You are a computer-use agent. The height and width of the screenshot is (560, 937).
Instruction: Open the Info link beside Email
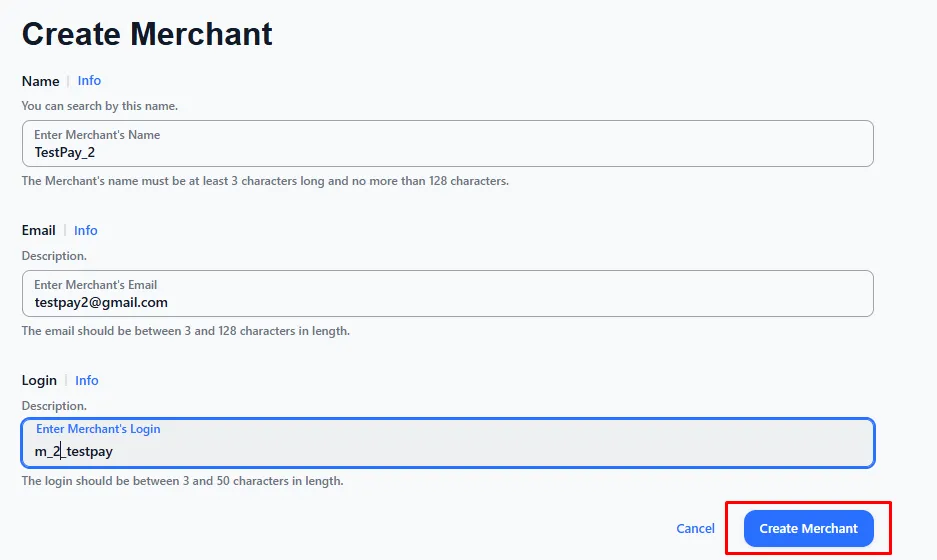[x=86, y=231]
